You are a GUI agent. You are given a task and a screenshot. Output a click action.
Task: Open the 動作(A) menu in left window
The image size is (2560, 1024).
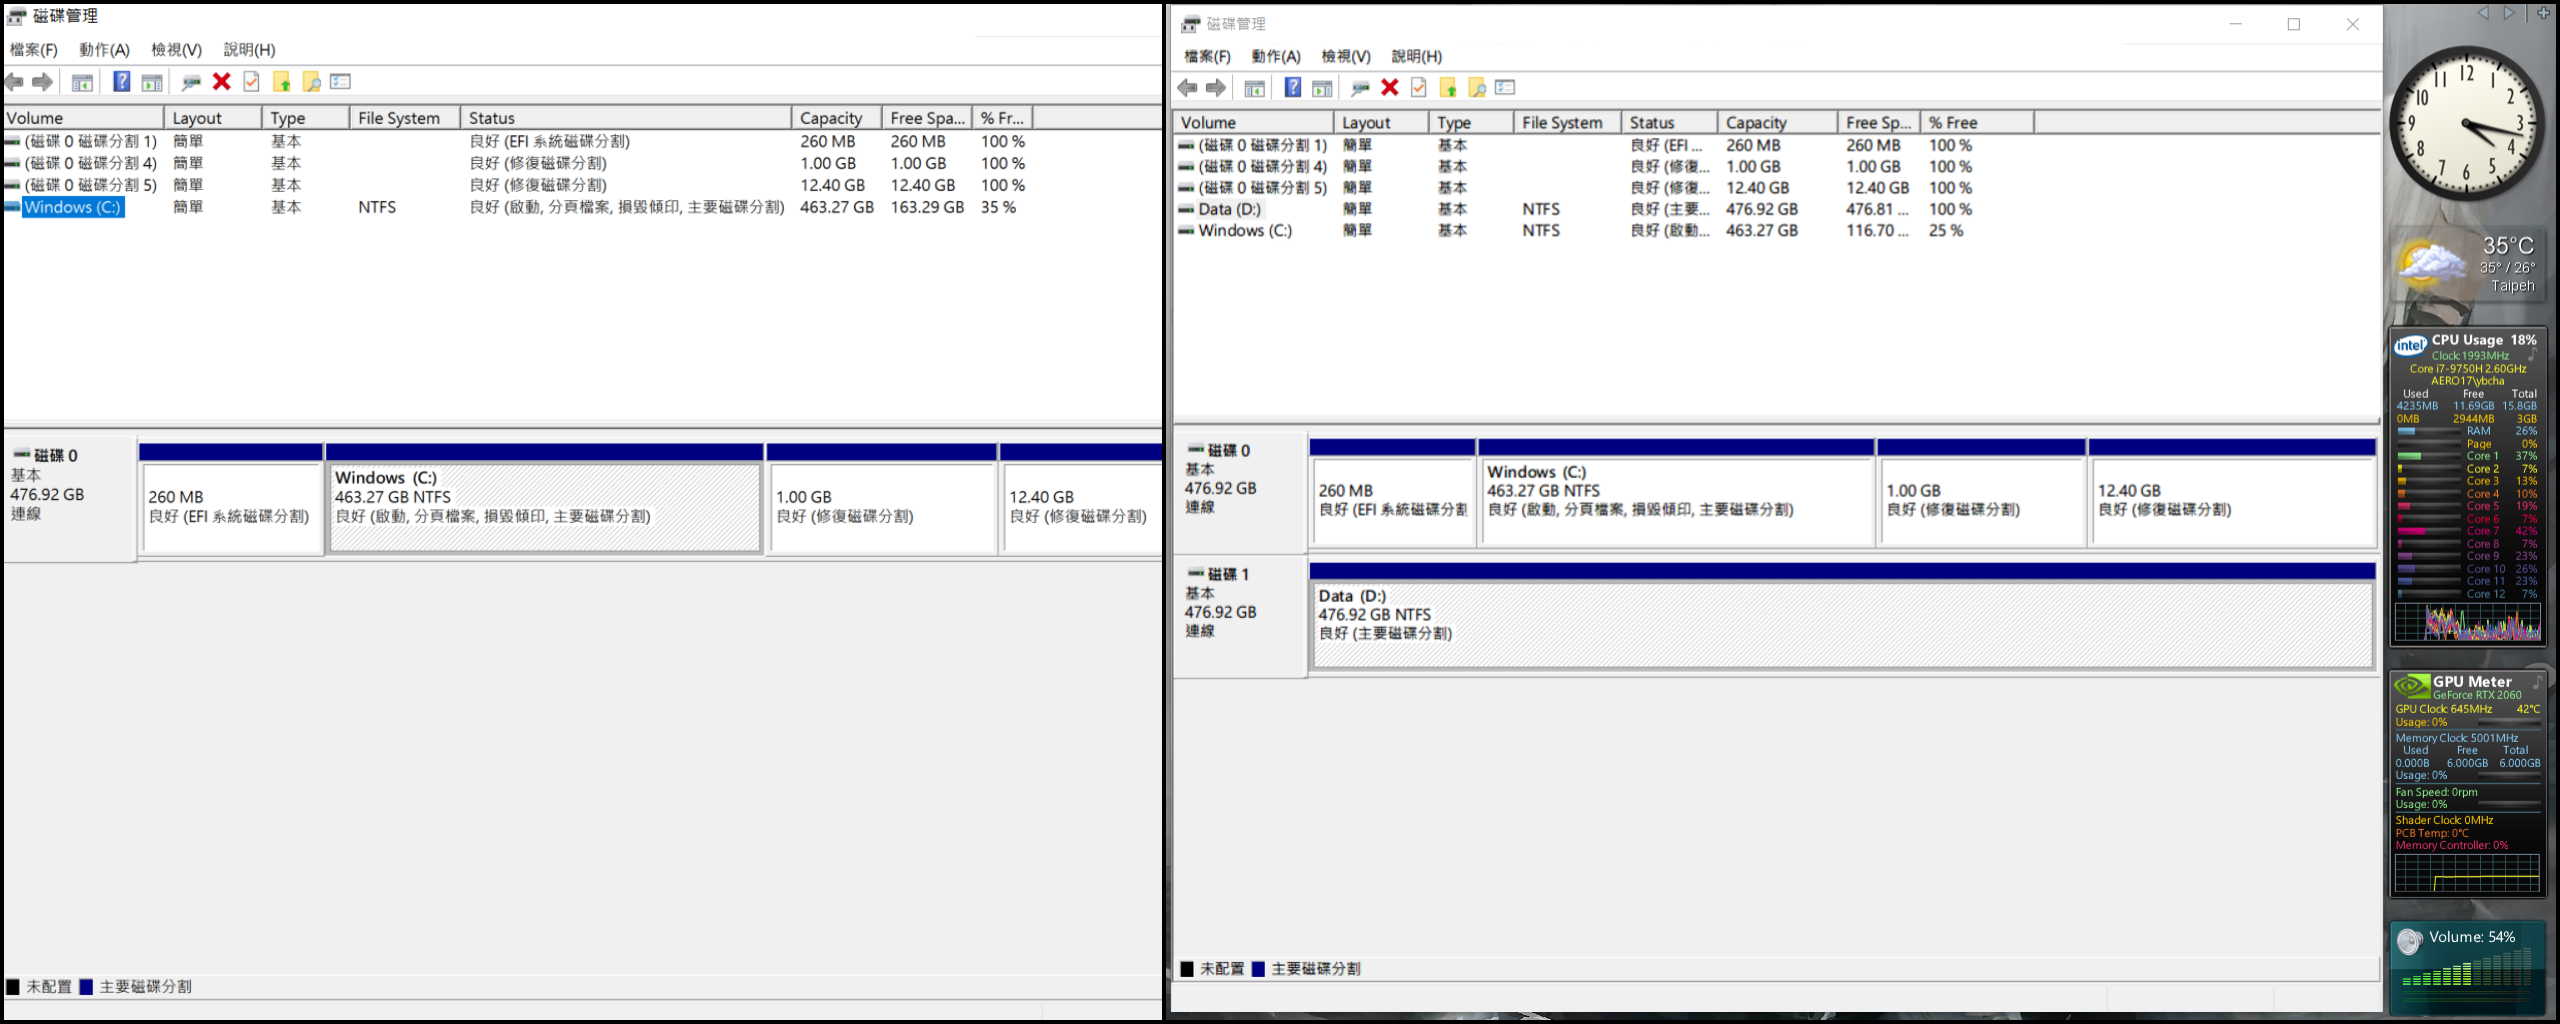pyautogui.click(x=104, y=50)
